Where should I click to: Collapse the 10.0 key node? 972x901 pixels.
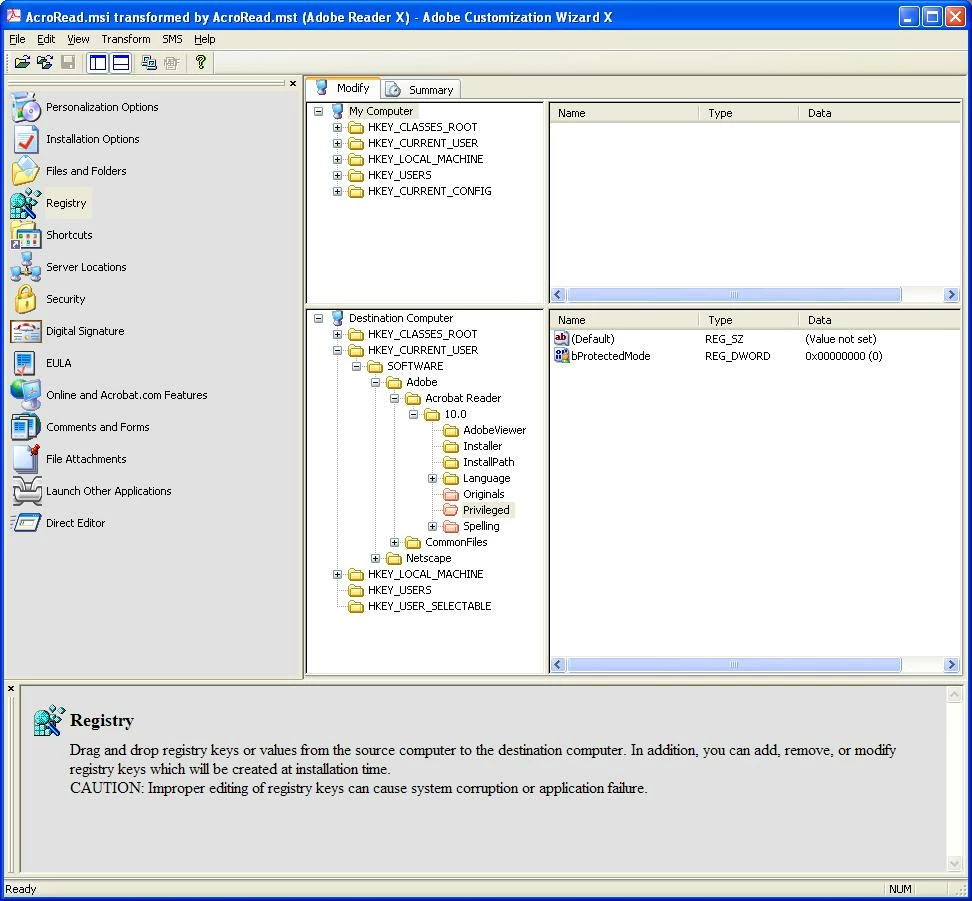pos(413,414)
